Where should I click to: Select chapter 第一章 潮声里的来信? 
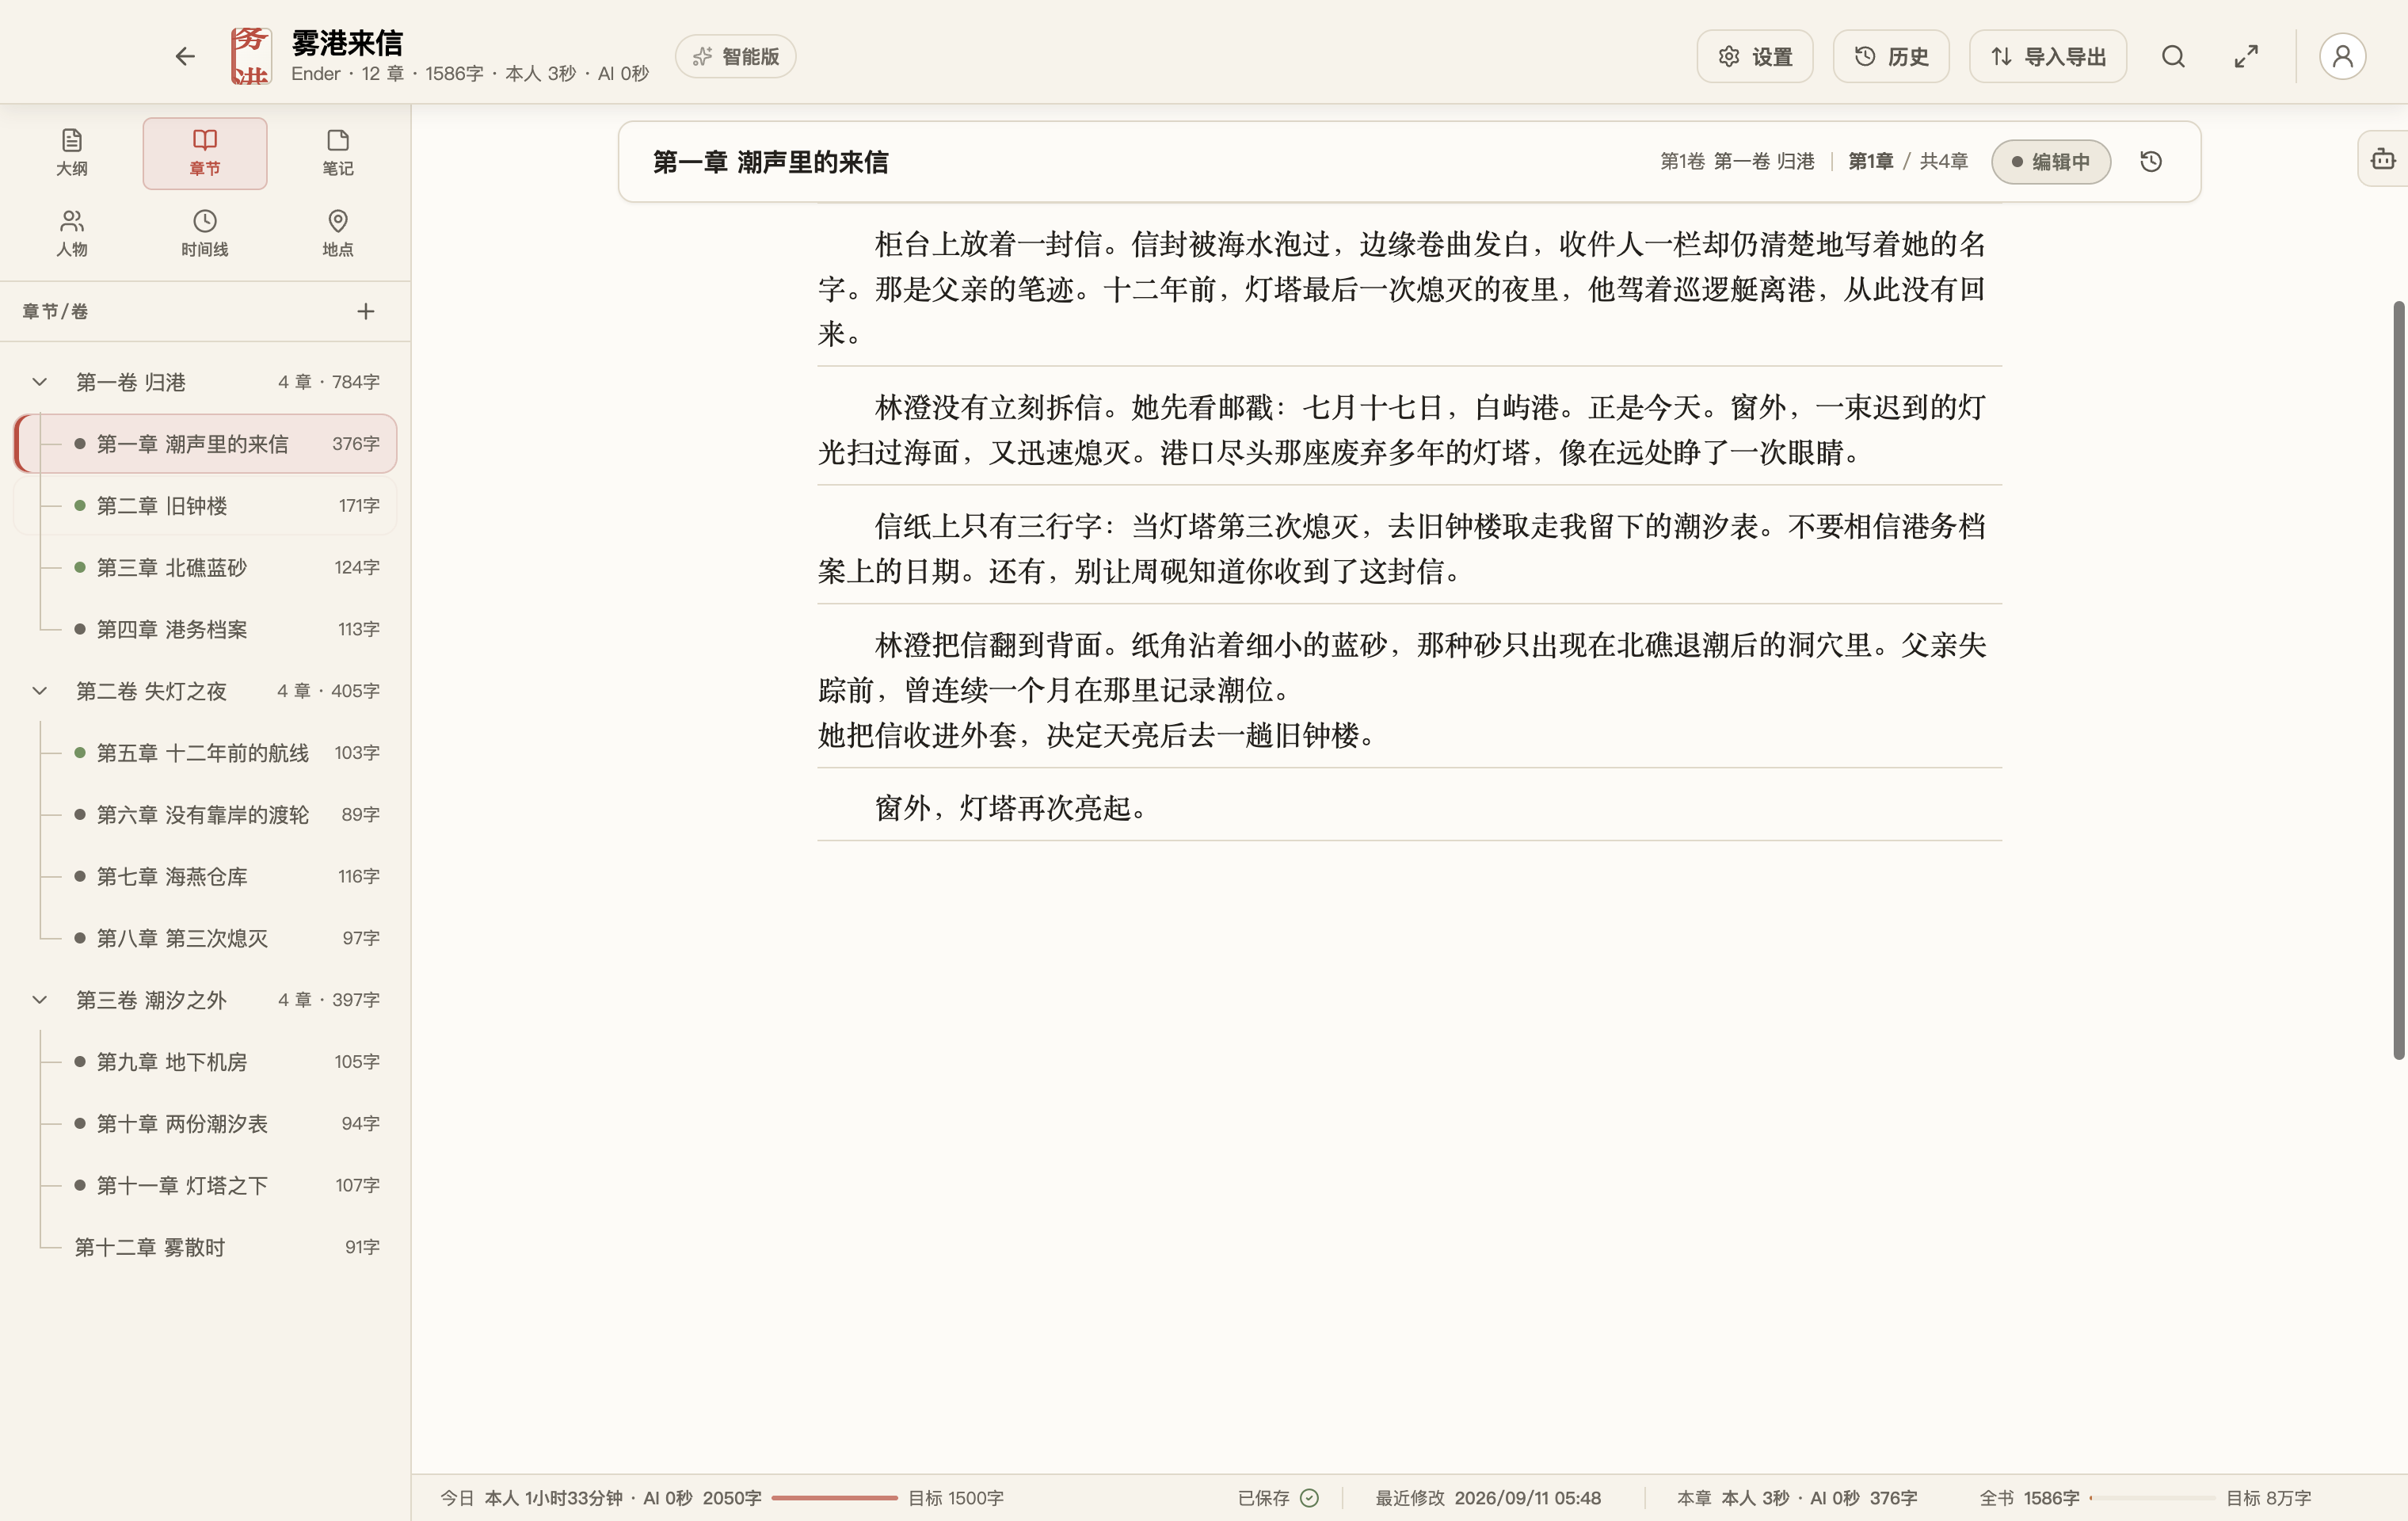click(x=206, y=443)
